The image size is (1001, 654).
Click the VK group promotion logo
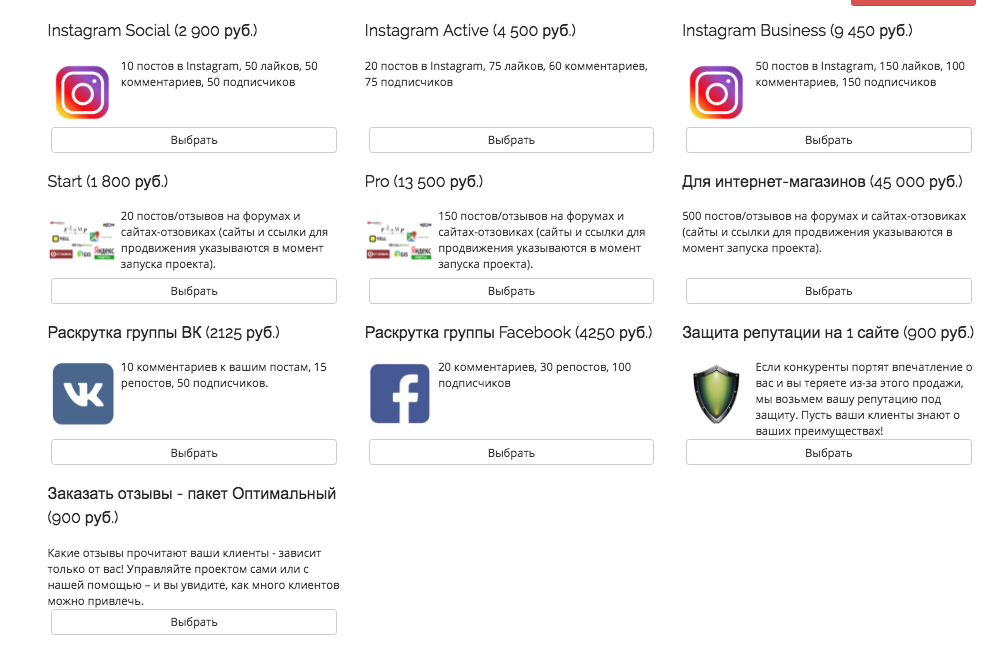tap(83, 393)
